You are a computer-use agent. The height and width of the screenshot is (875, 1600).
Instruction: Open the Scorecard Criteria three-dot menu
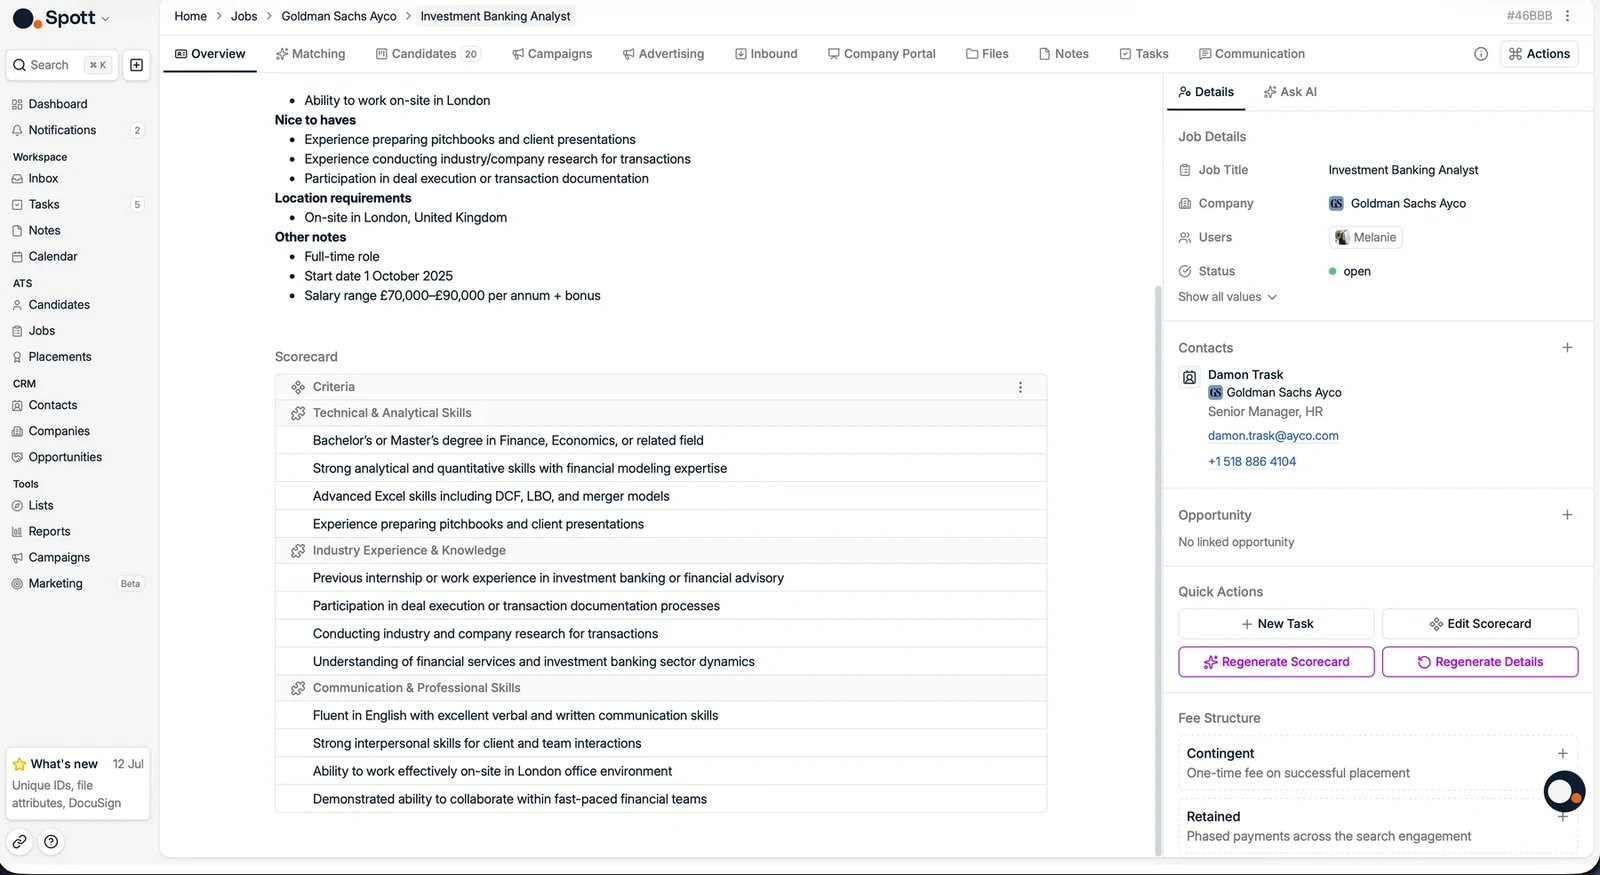1020,388
